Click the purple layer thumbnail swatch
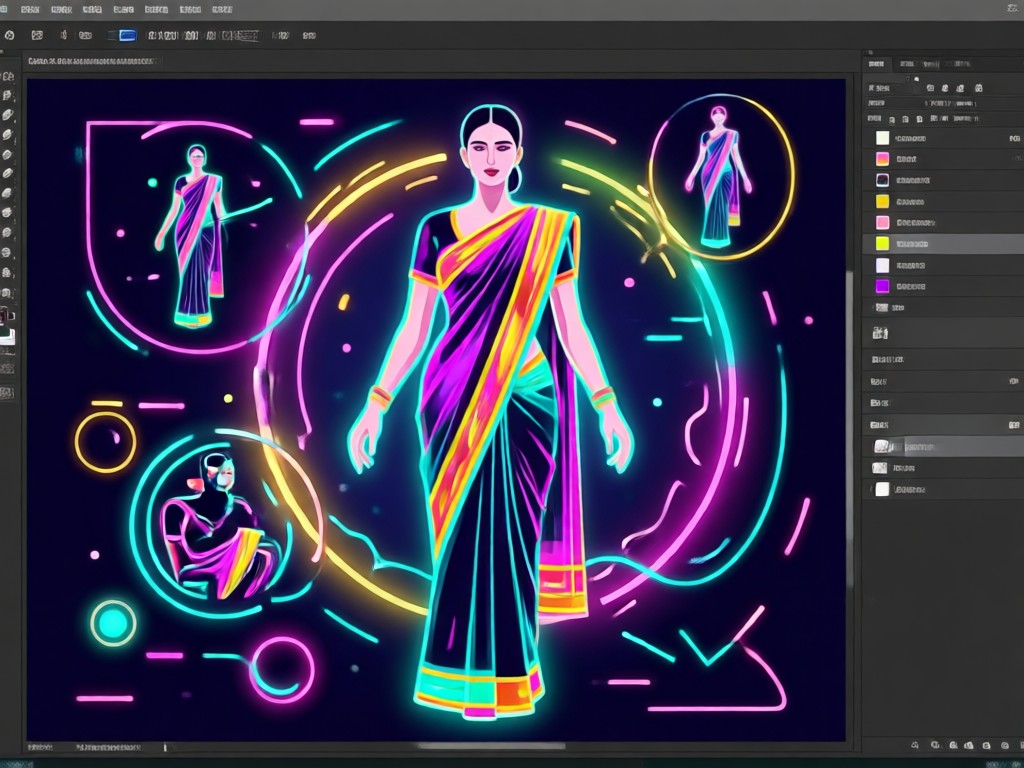Screen dimensions: 1024x768 point(882,286)
